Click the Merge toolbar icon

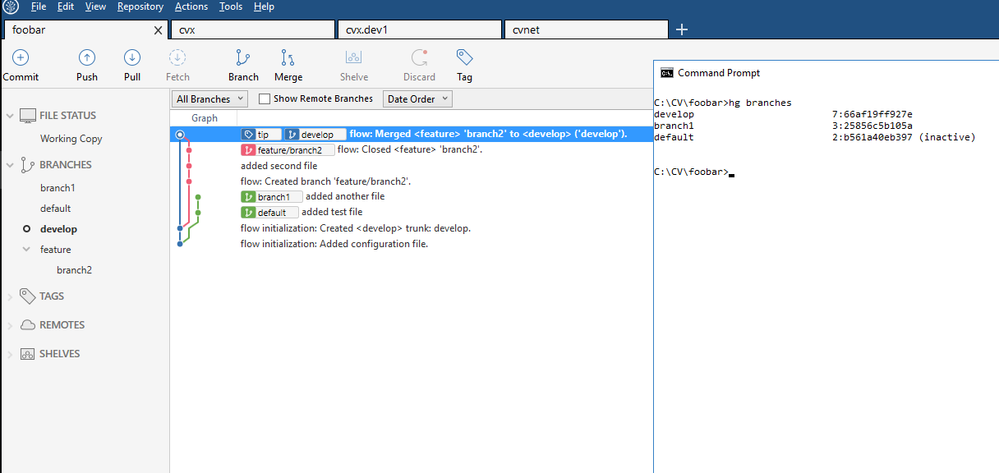[288, 58]
